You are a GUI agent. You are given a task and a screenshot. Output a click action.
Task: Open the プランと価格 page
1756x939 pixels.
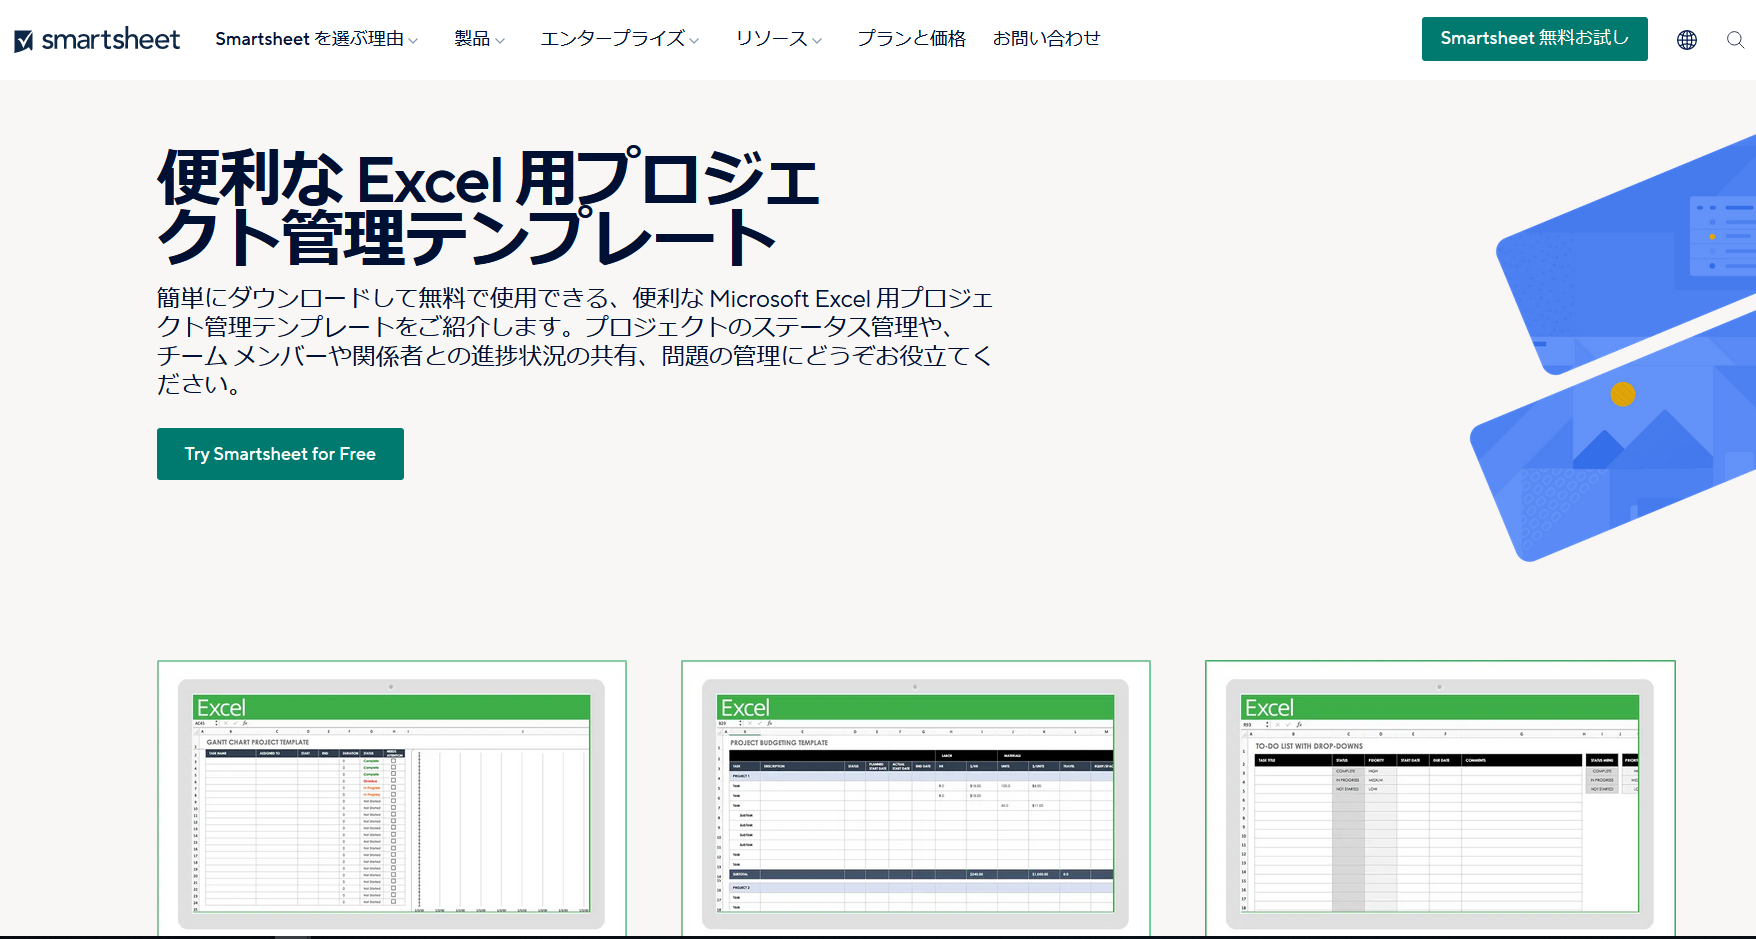click(911, 39)
